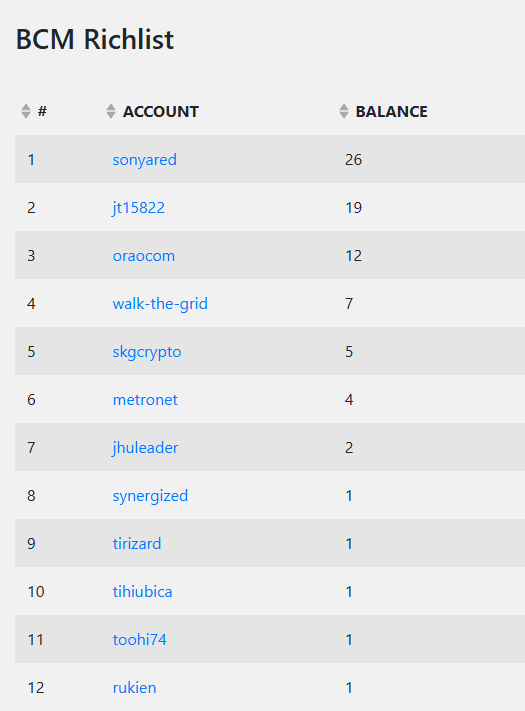Click the jhuleader account link
This screenshot has width=525, height=711.
point(145,448)
